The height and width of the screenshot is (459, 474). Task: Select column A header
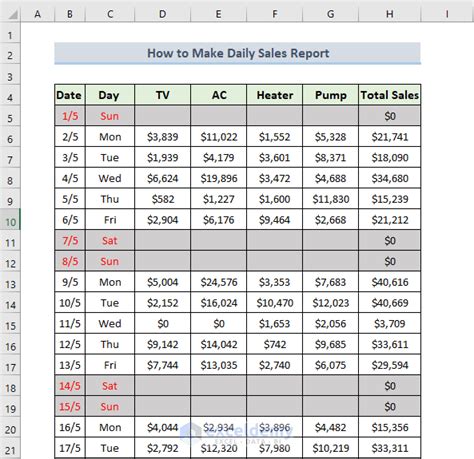point(38,14)
